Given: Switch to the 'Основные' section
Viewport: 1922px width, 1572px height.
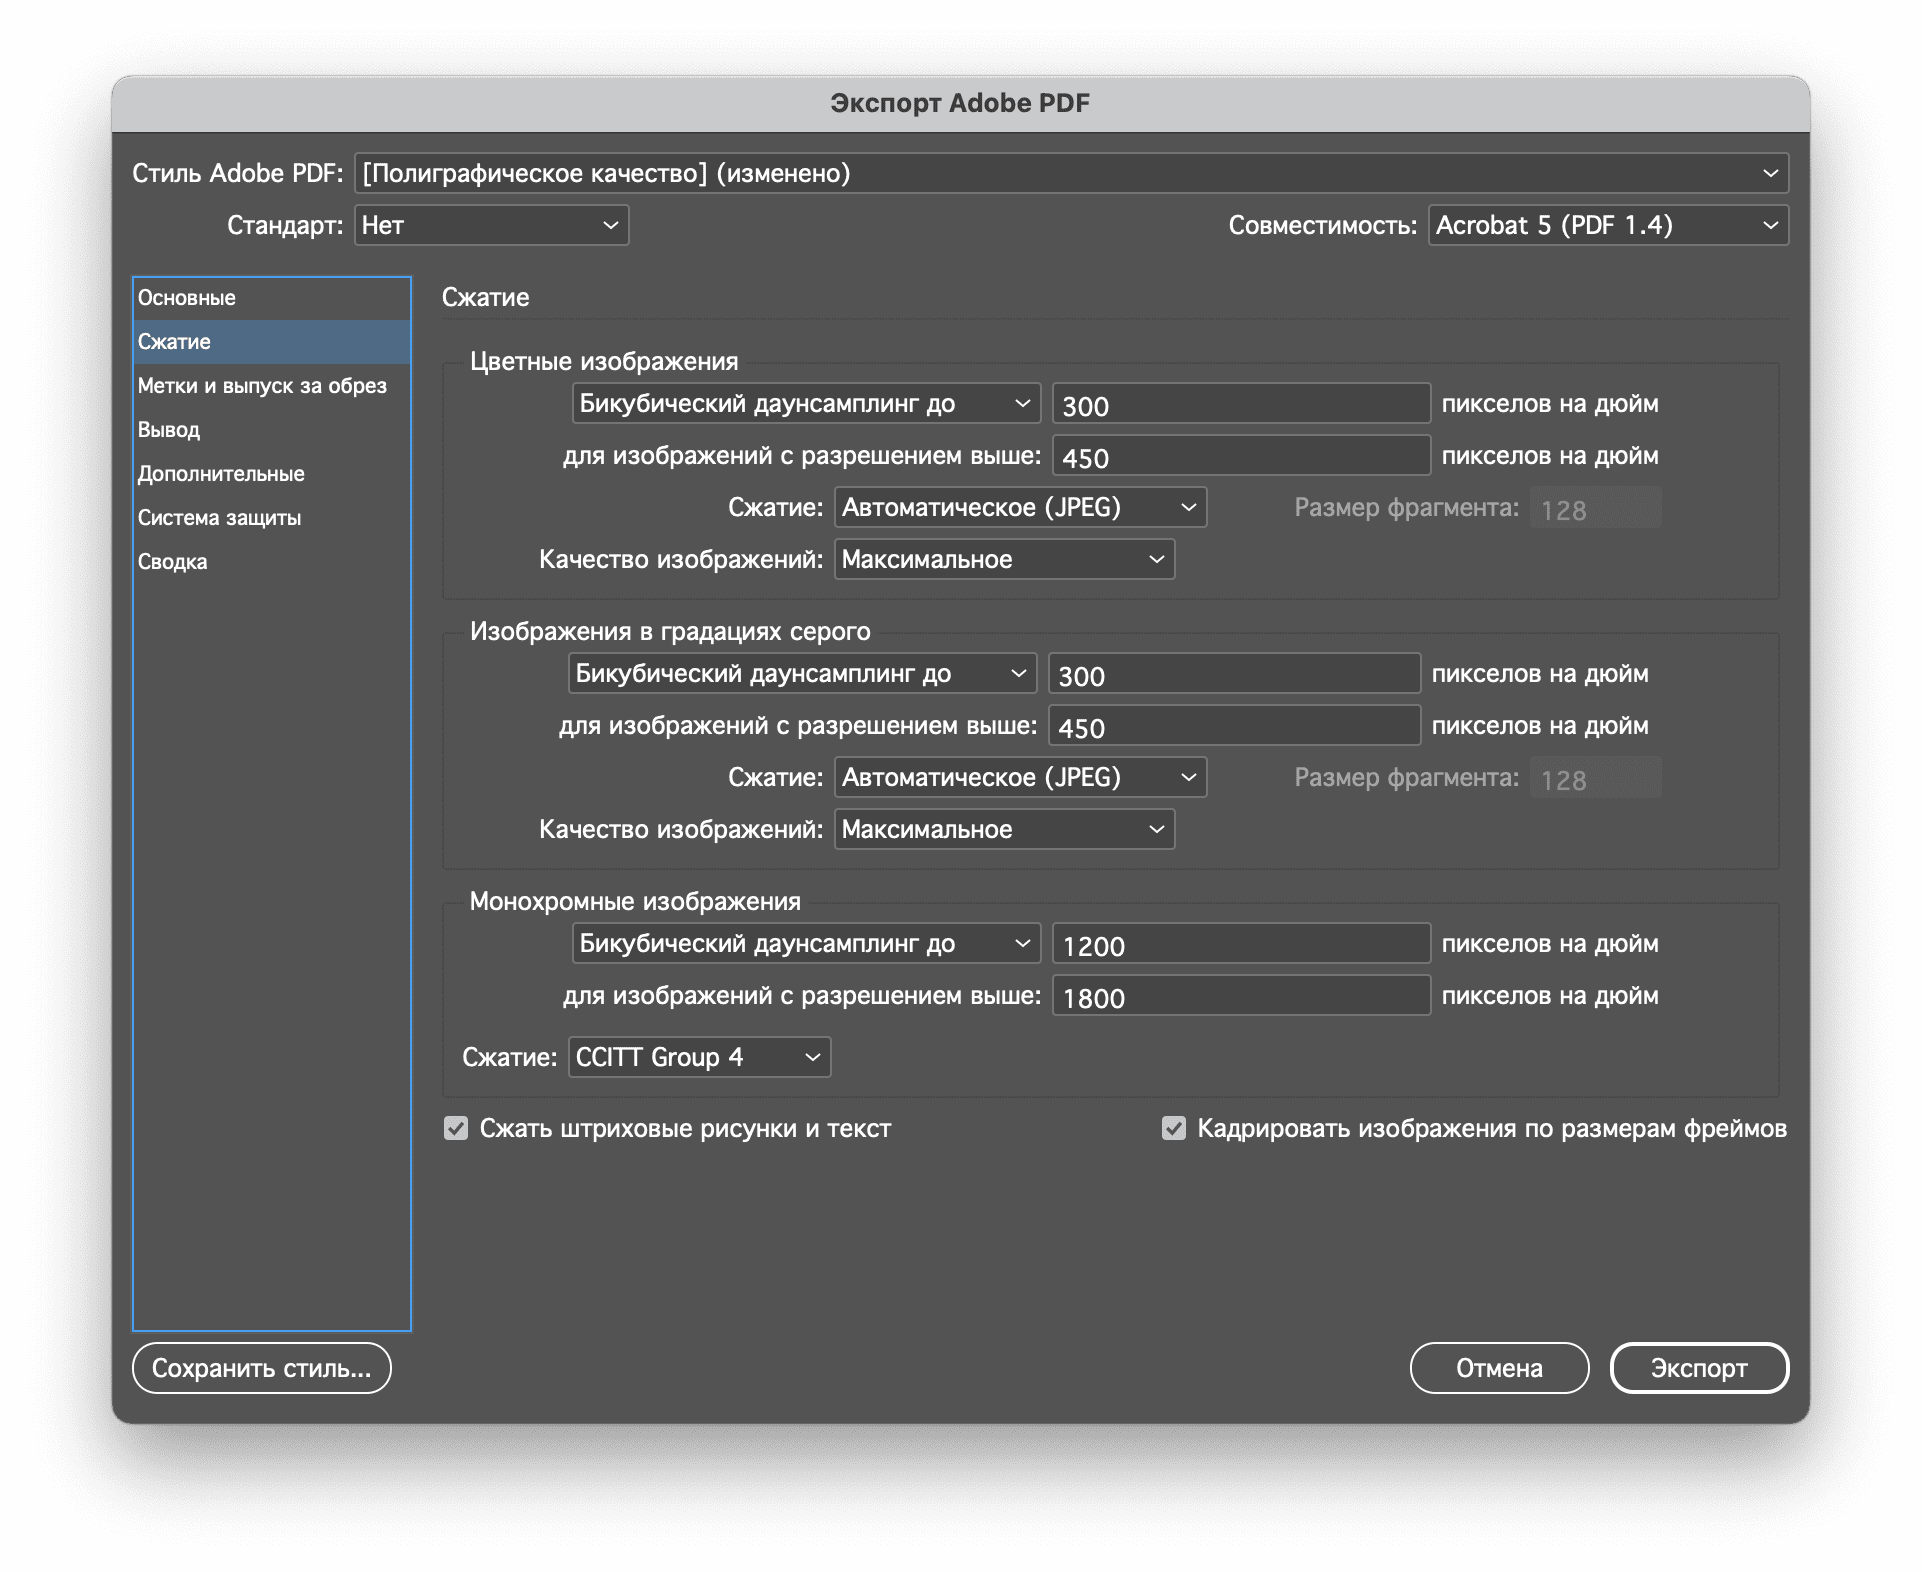Looking at the screenshot, I should pos(271,298).
